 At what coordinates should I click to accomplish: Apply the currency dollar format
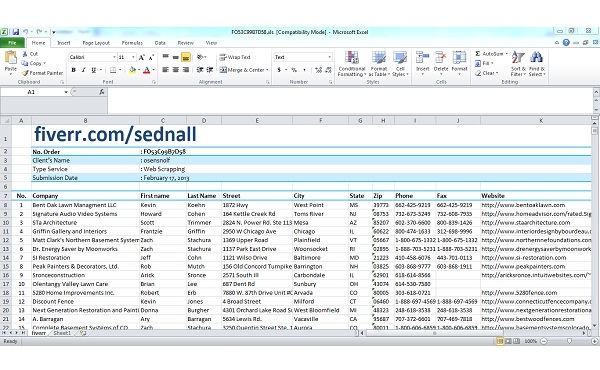point(279,70)
